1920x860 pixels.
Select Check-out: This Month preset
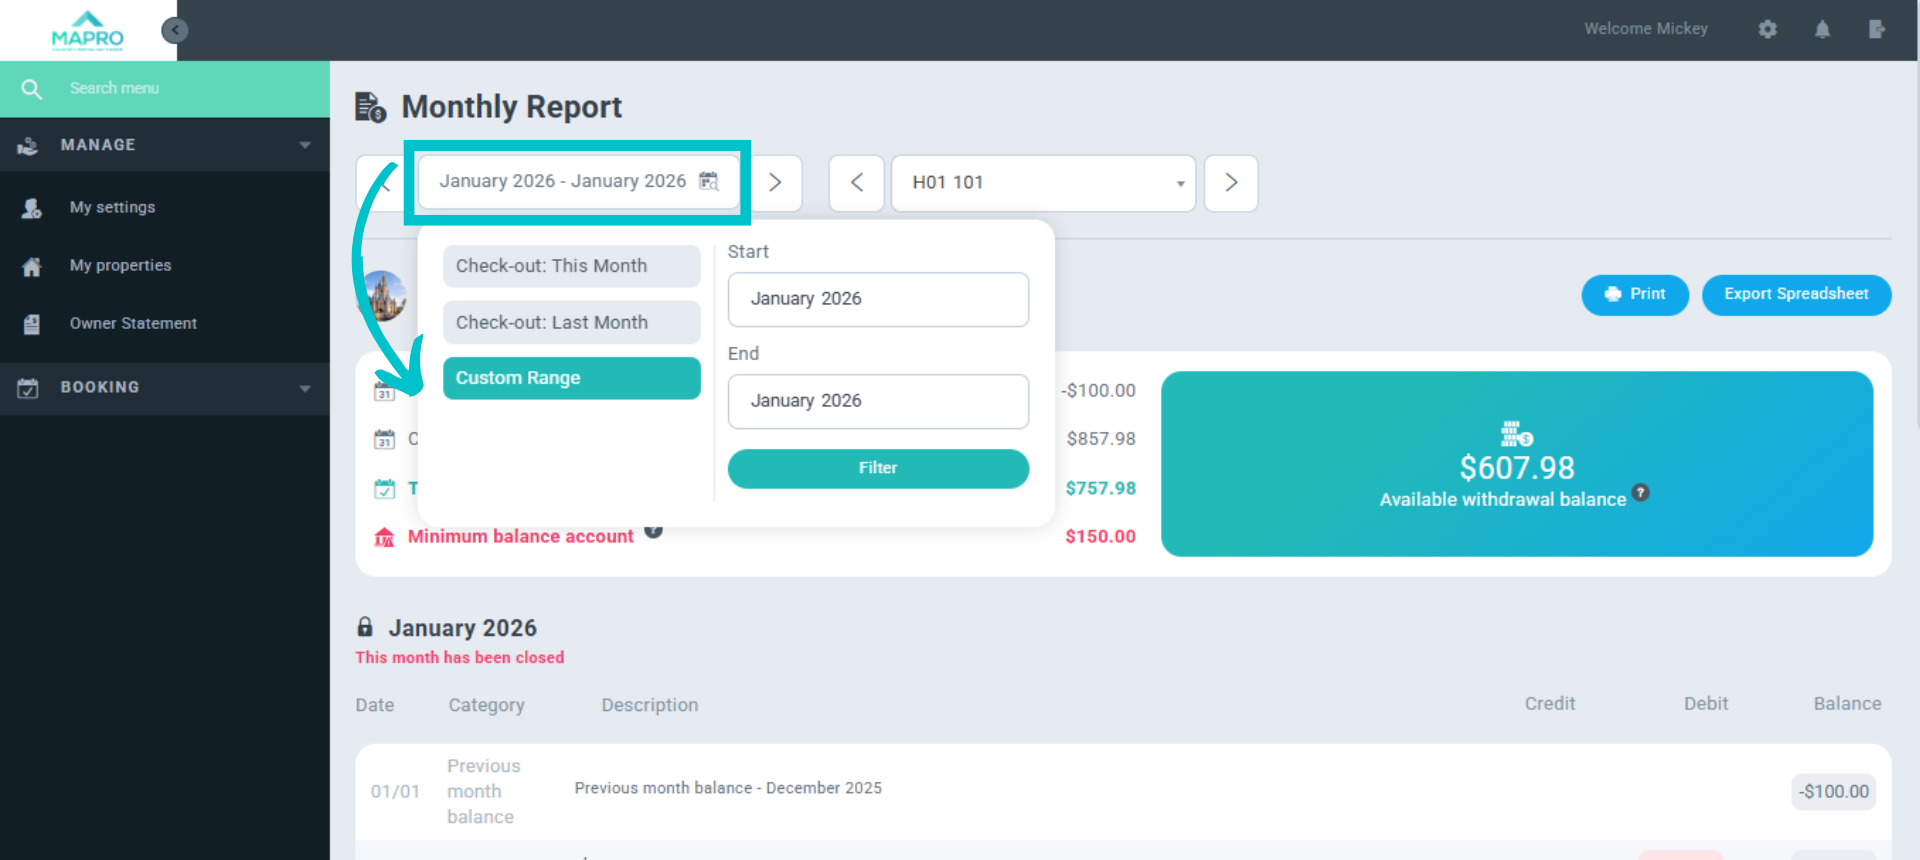click(571, 266)
